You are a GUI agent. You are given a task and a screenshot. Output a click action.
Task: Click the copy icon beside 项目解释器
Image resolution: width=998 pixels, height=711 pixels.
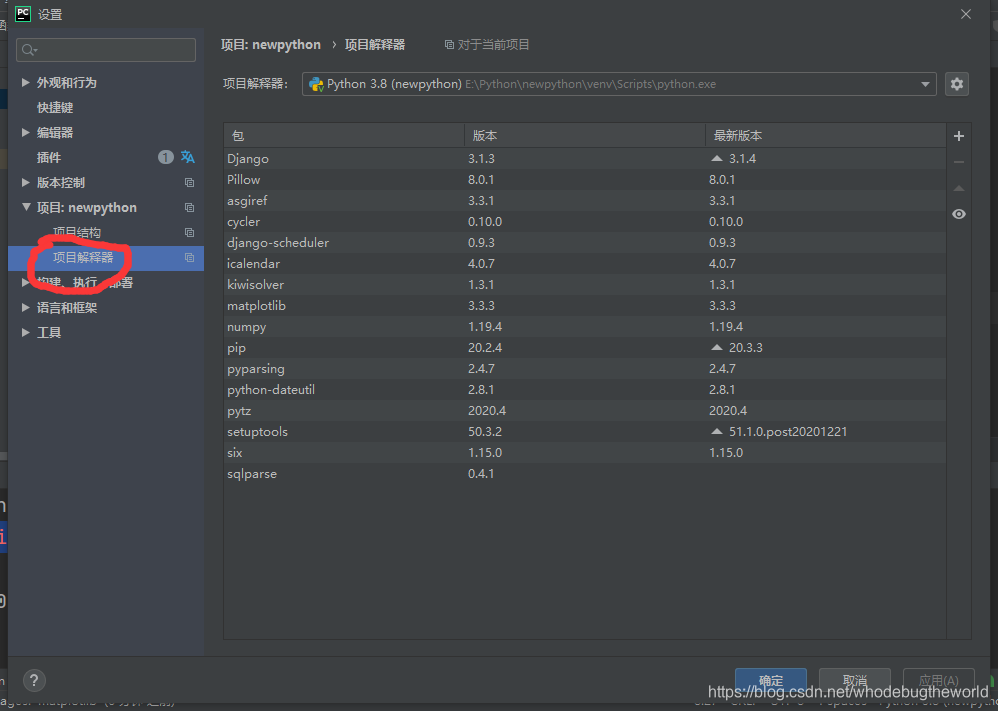click(x=189, y=258)
